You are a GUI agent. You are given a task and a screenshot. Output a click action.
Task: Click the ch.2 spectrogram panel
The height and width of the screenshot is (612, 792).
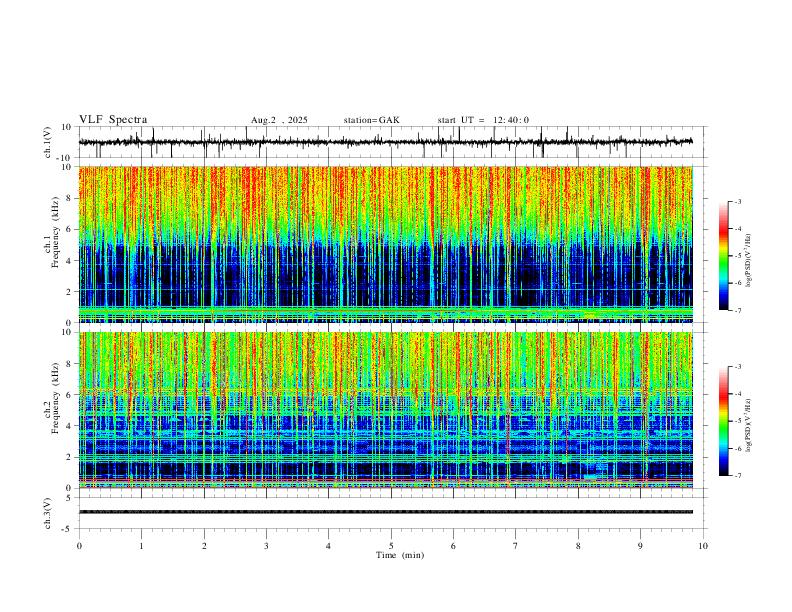click(386, 410)
